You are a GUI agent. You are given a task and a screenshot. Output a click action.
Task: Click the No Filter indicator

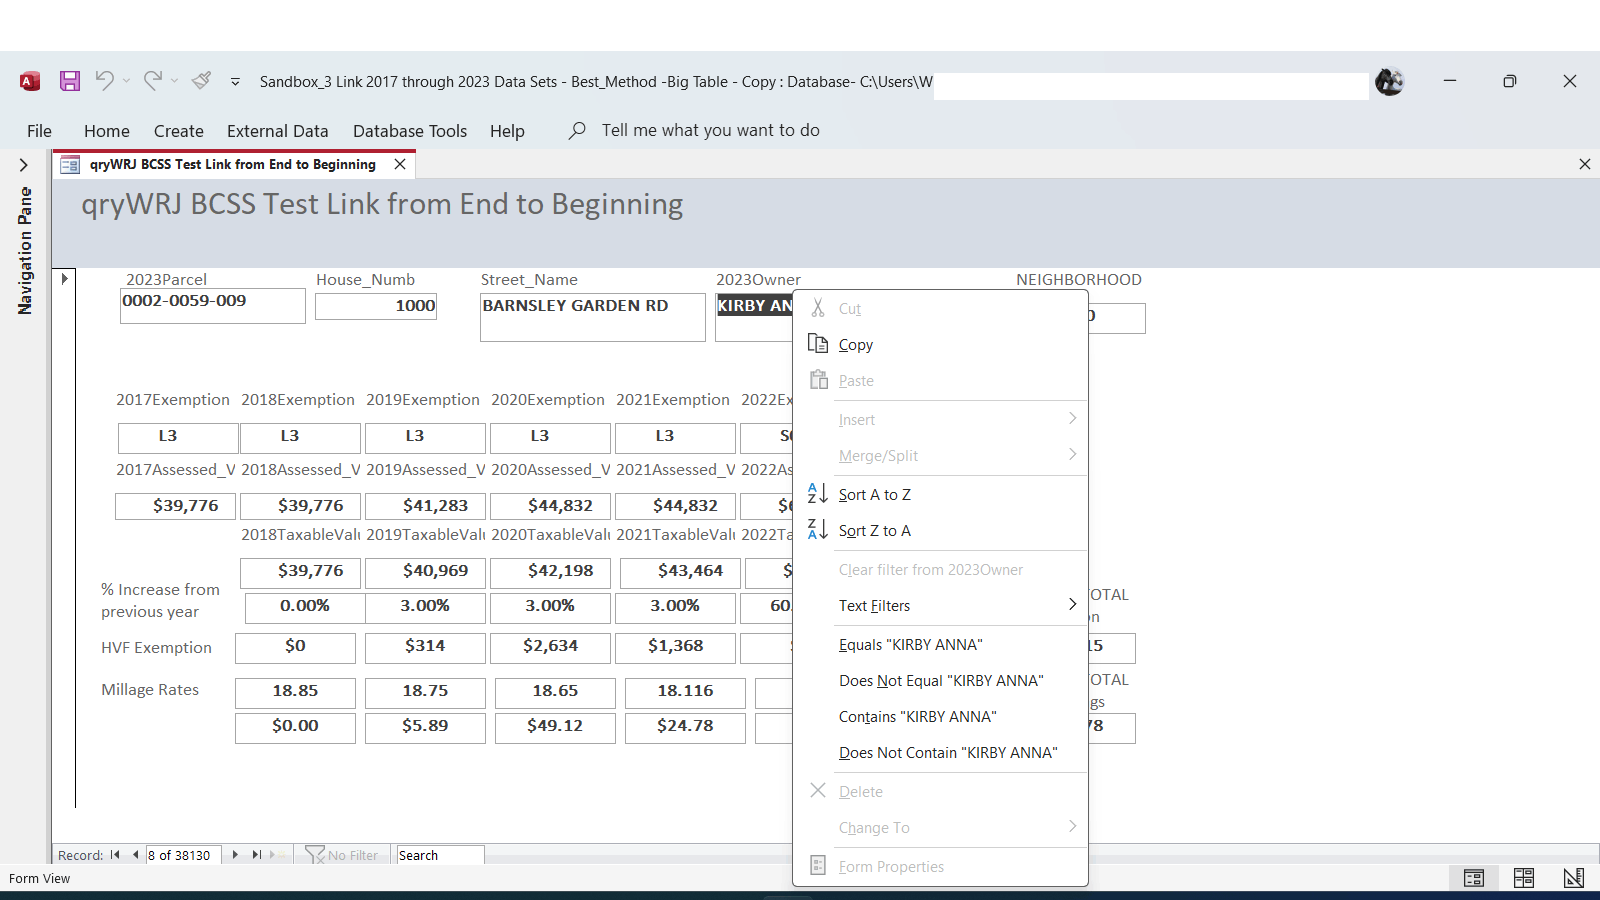tap(341, 855)
